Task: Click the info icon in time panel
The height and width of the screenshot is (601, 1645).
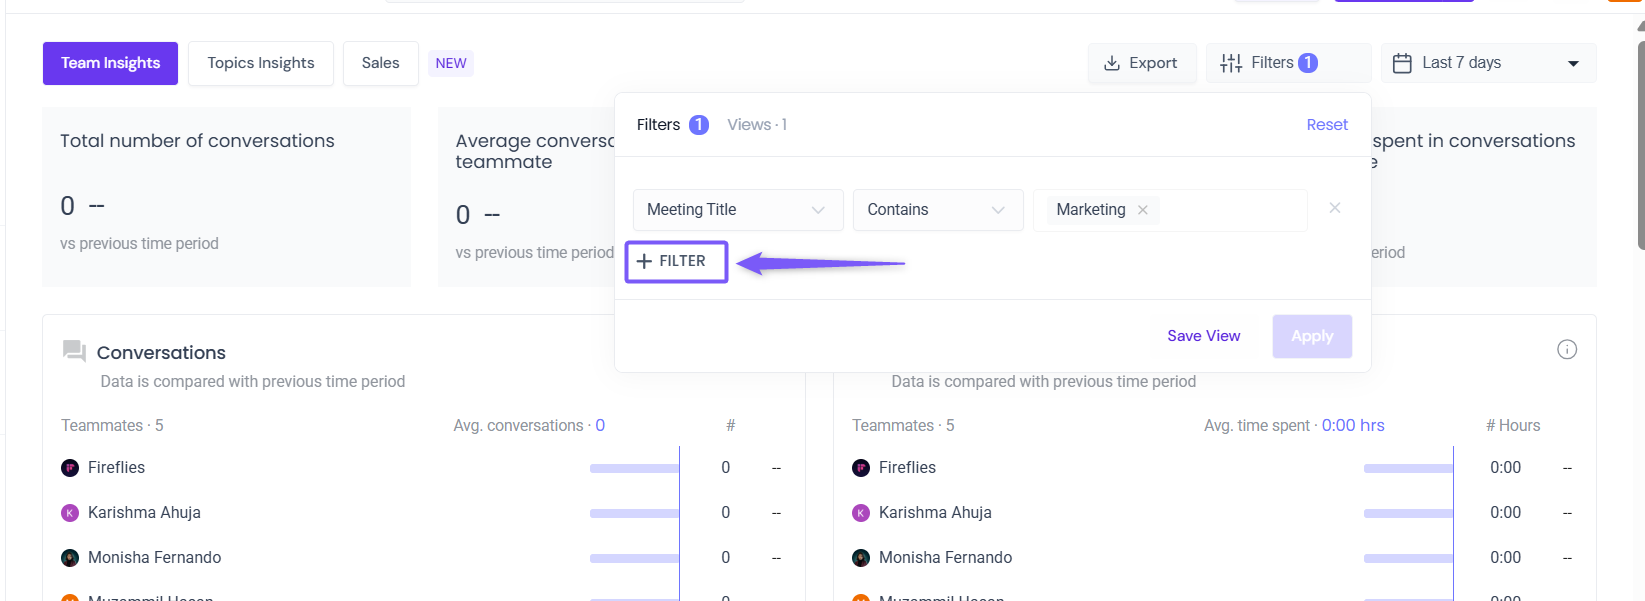Action: pyautogui.click(x=1567, y=349)
